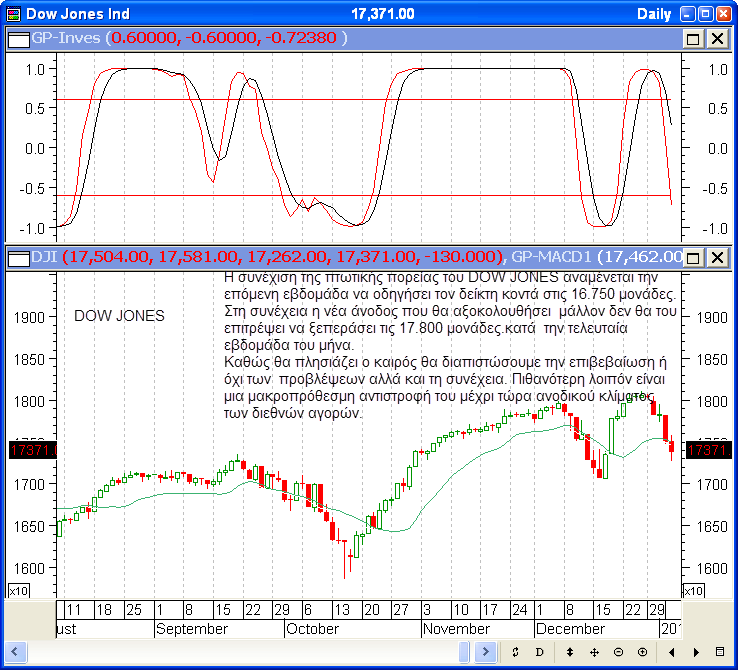738x670 pixels.
Task: Click the rescan/refresh chart icon
Action: click(515, 652)
